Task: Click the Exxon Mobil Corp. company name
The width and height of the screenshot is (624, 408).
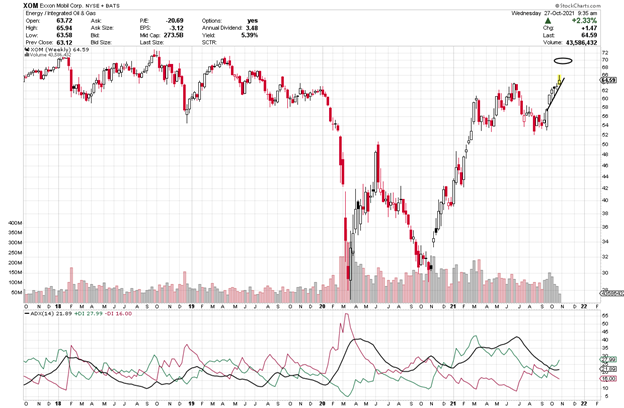Action: pyautogui.click(x=59, y=6)
